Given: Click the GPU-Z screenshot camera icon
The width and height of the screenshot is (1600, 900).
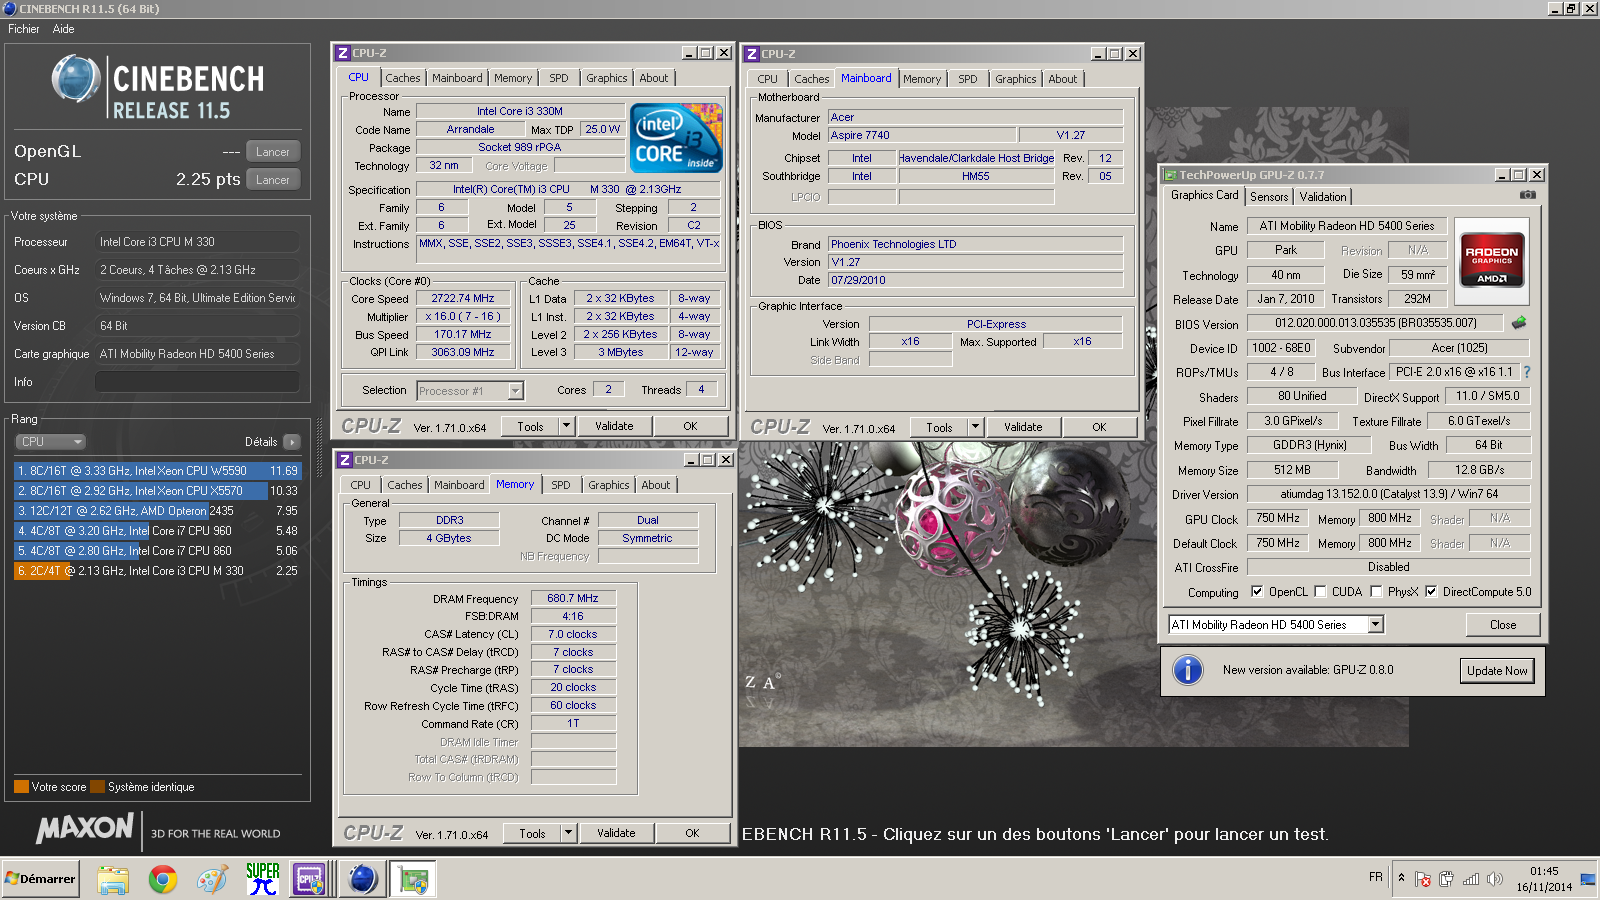Looking at the screenshot, I should [1528, 195].
